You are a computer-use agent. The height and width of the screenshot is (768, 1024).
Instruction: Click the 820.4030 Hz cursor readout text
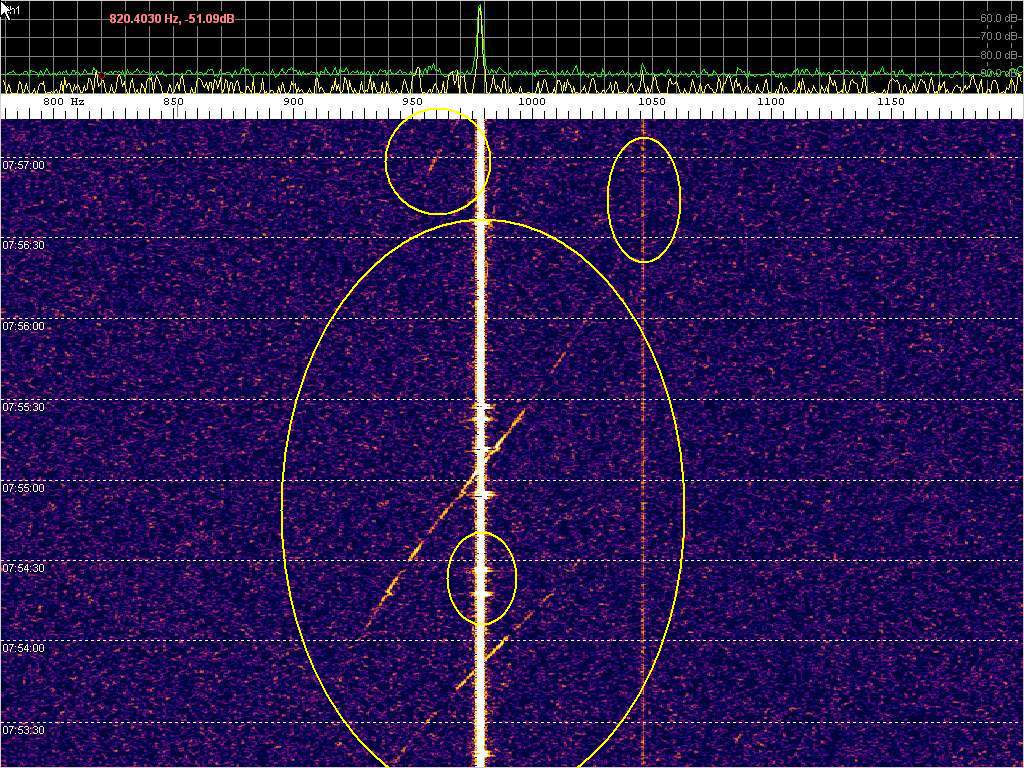[172, 18]
